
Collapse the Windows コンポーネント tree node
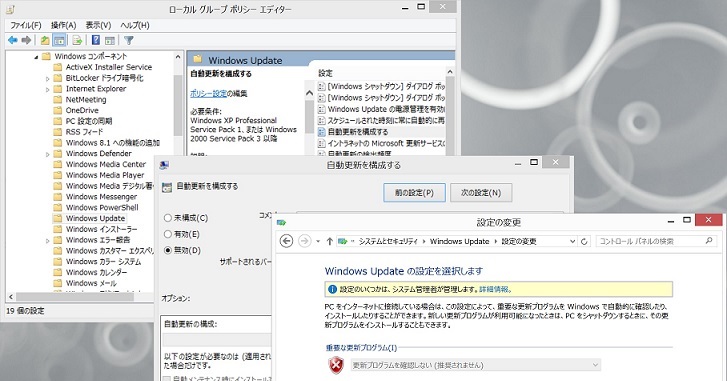(36, 57)
